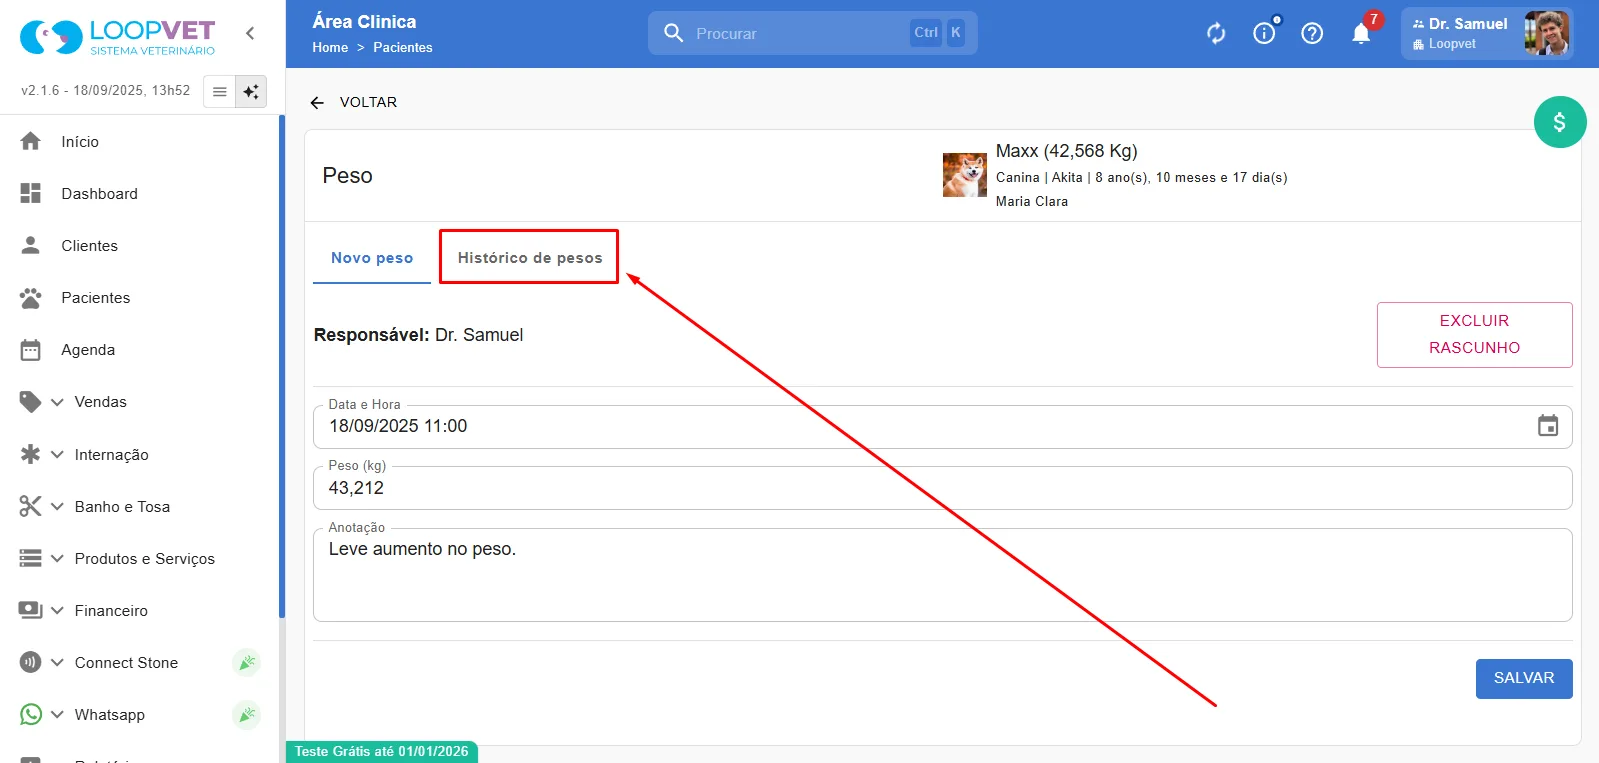Click the Teste Grátis até 01/01/2026 banner

click(381, 751)
